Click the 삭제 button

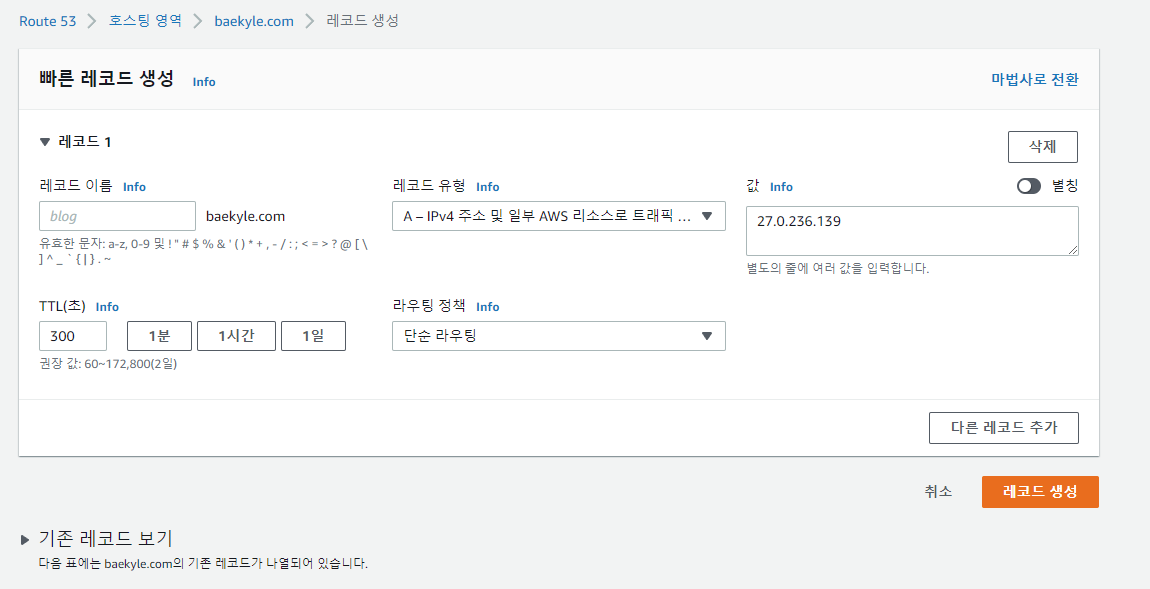[x=1042, y=147]
